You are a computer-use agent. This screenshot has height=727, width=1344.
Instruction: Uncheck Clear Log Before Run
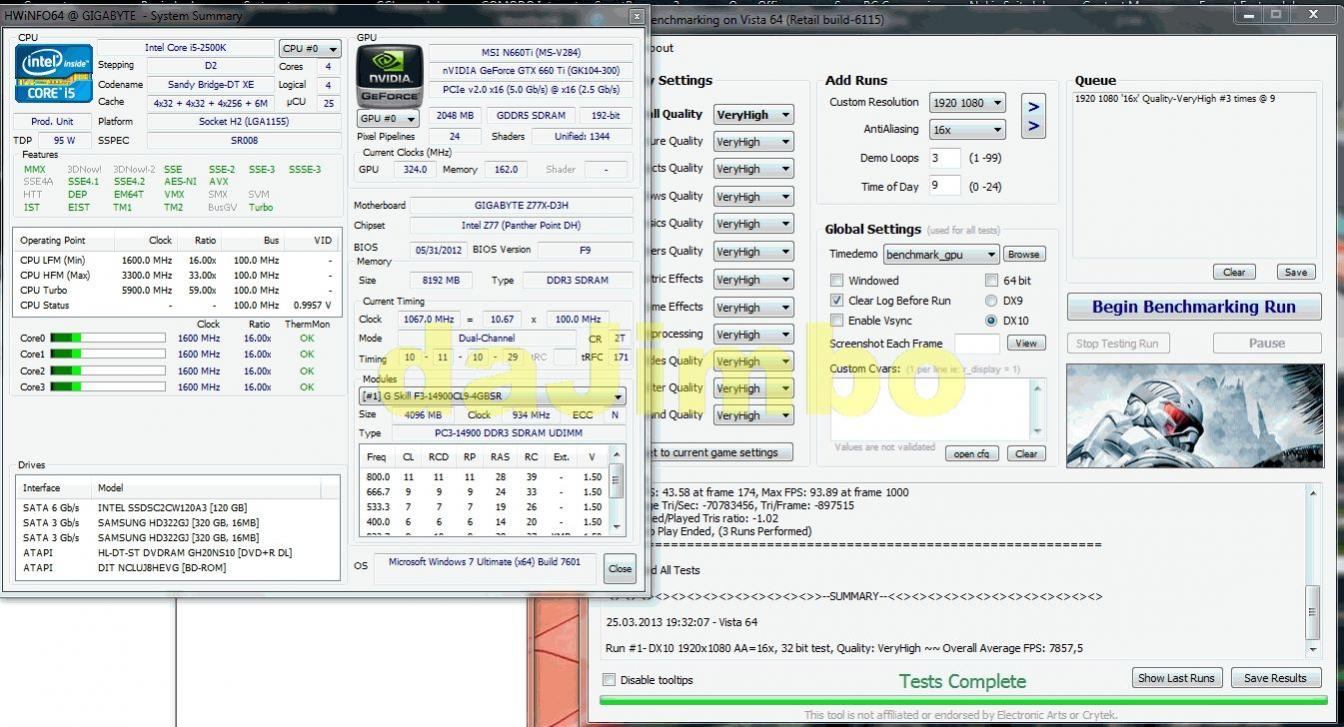click(837, 300)
